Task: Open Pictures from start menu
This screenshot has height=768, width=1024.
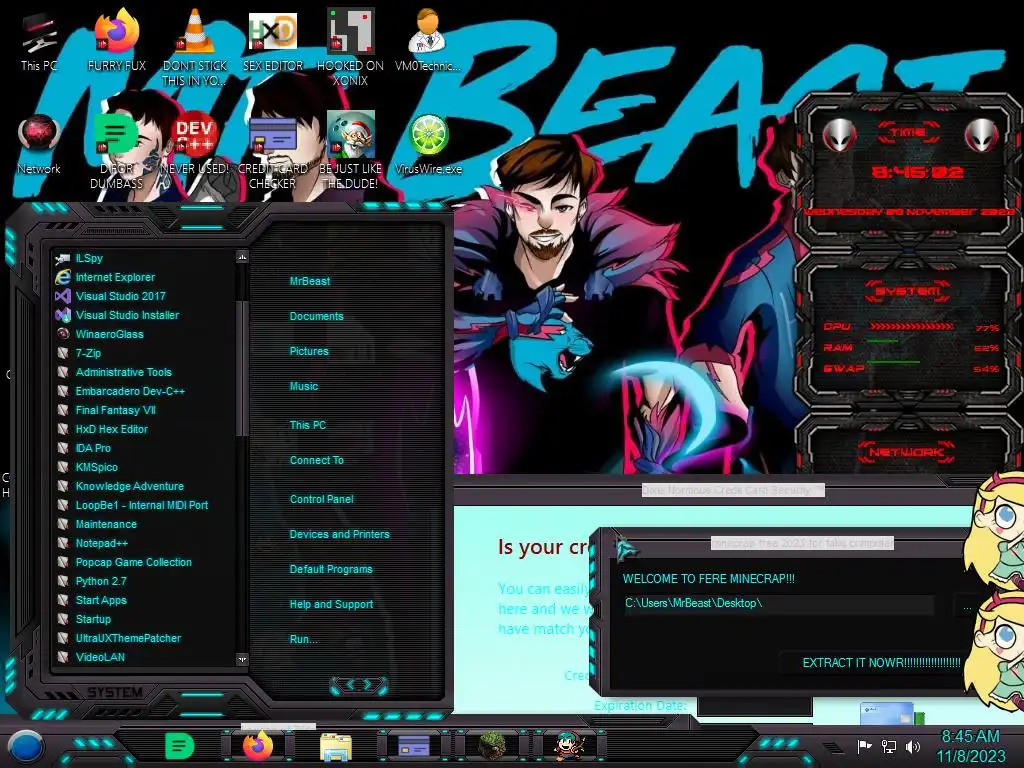Action: click(309, 351)
